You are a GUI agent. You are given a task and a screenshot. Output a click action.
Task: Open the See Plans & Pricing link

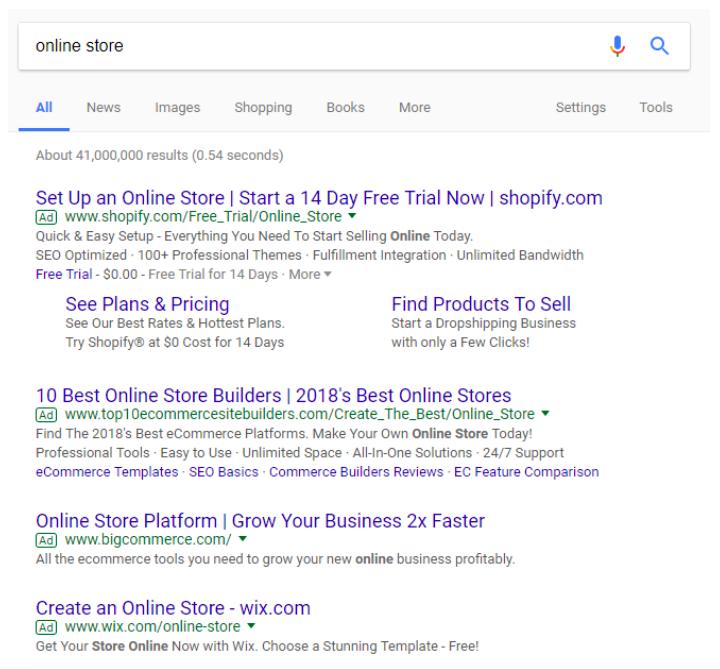[x=147, y=304]
